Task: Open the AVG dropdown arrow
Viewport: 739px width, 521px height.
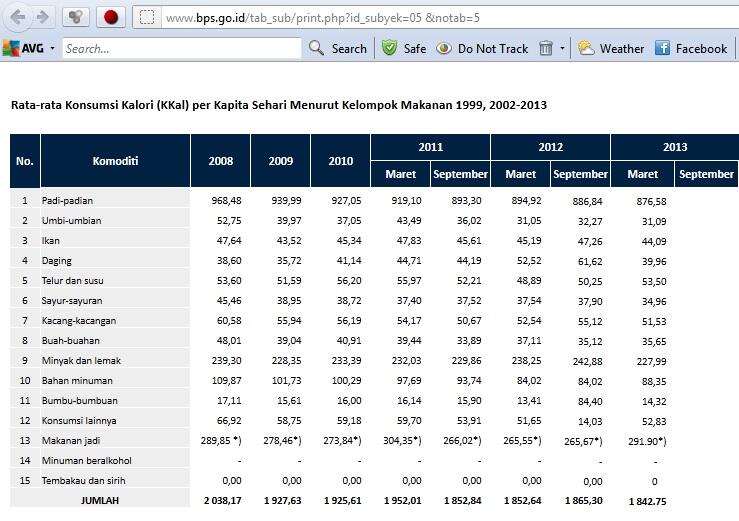Action: (x=52, y=49)
